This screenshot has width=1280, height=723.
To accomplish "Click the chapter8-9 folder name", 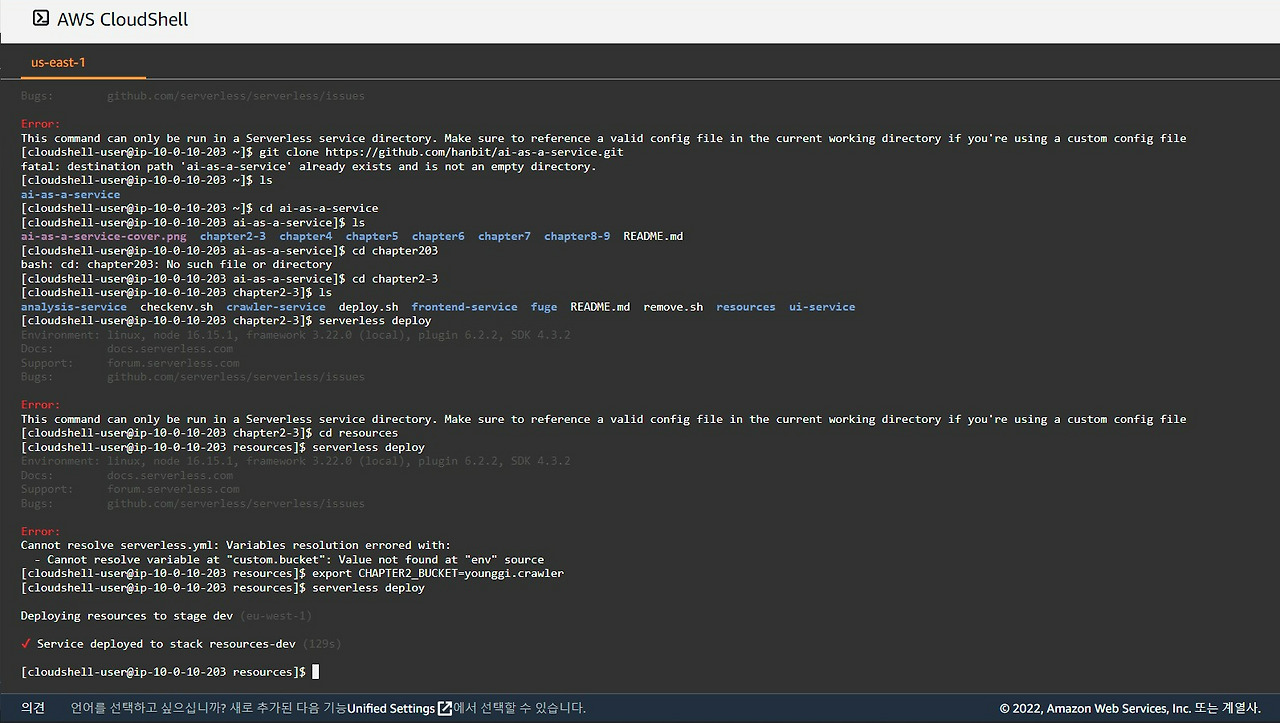I will pyautogui.click(x=577, y=236).
